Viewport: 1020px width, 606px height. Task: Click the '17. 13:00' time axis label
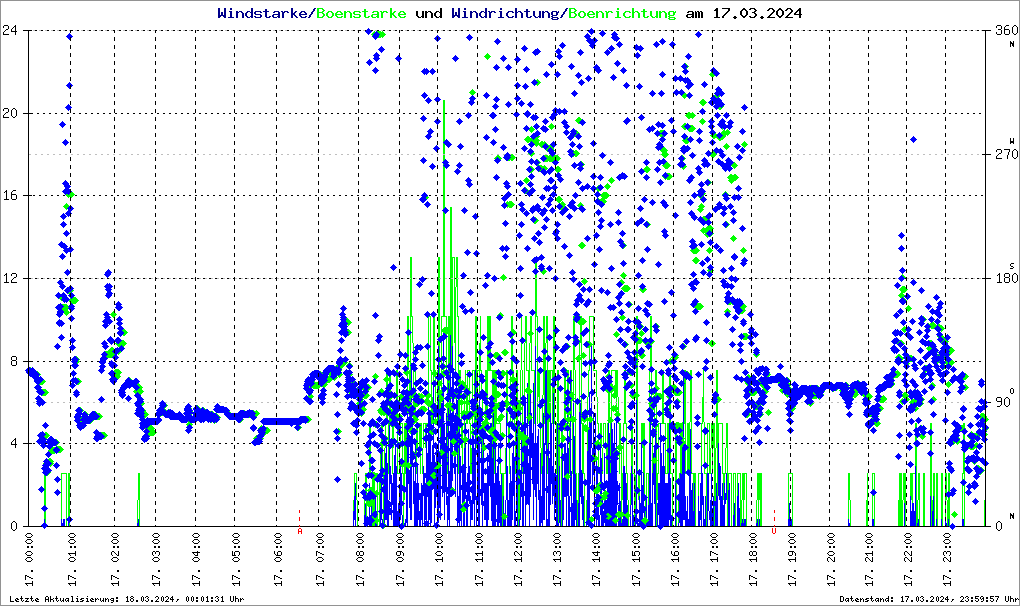[x=557, y=560]
